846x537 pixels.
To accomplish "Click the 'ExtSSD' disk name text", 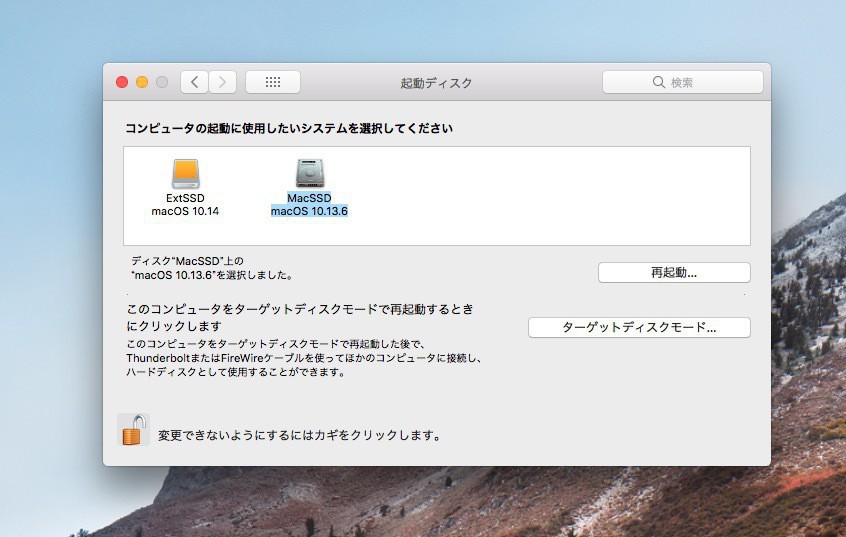I will pos(185,198).
